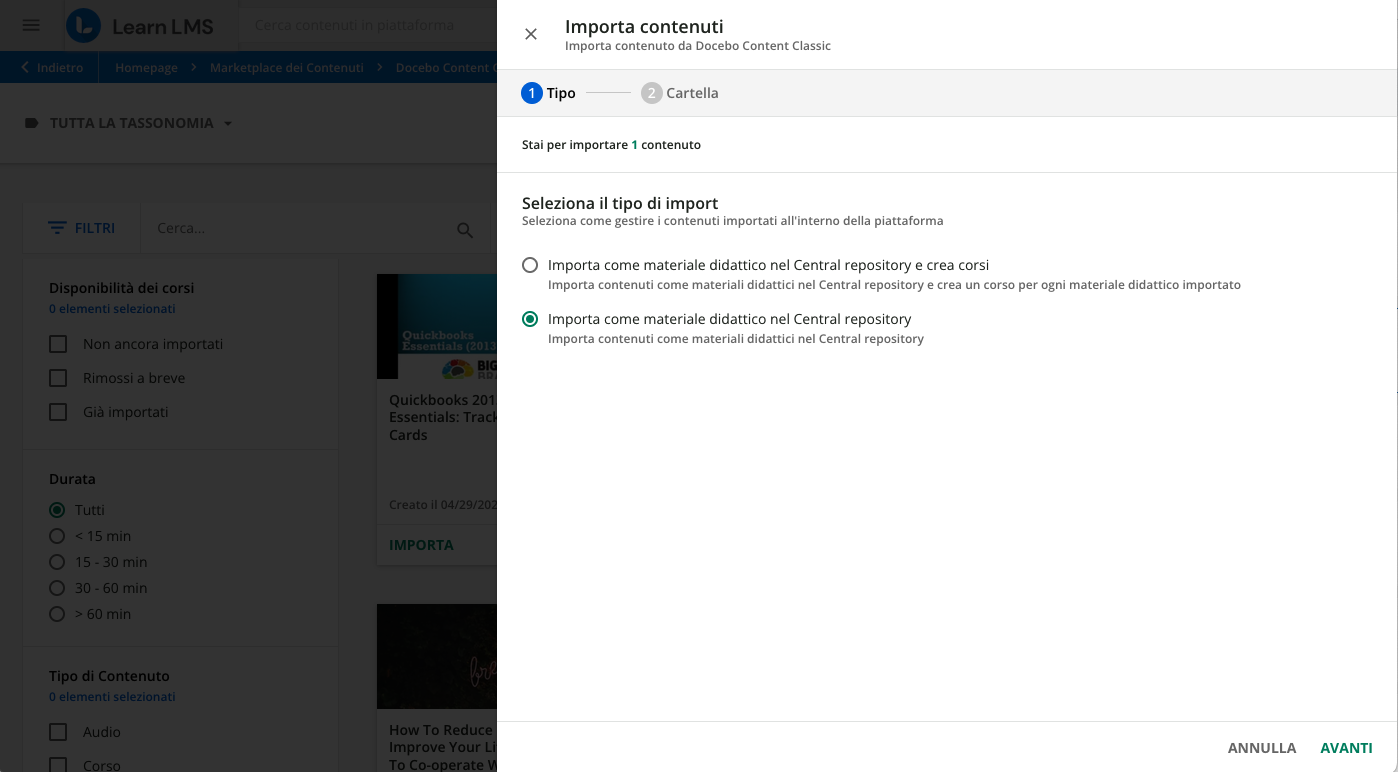
Task: Select the 15 - 30 min duration option
Action: pos(57,562)
